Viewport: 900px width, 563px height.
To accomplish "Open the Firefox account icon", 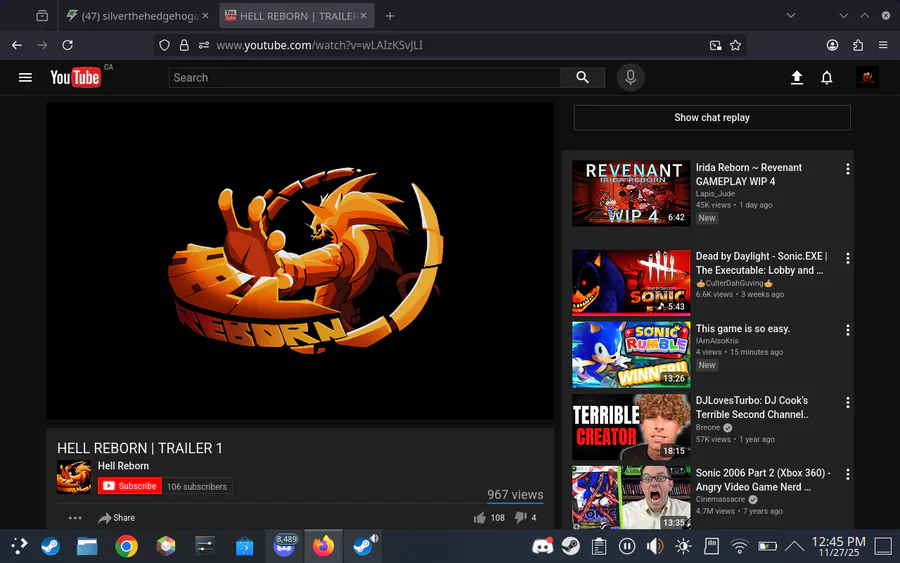I will (832, 45).
